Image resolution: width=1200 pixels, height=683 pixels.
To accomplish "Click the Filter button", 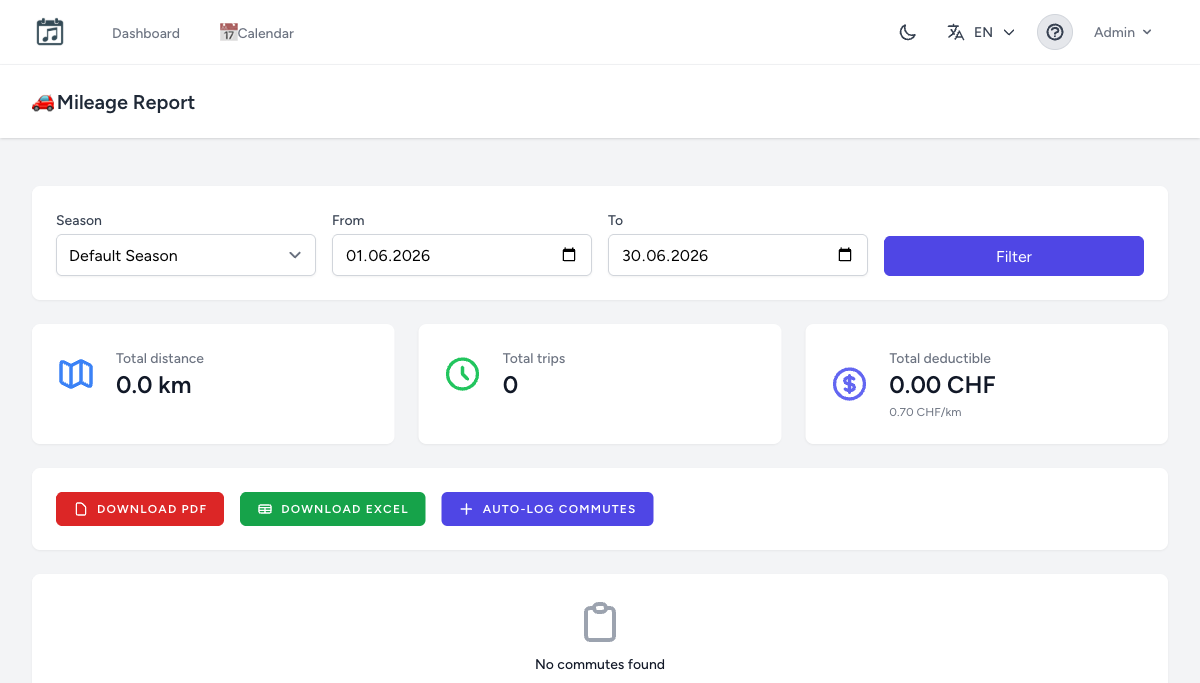I will 1014,256.
